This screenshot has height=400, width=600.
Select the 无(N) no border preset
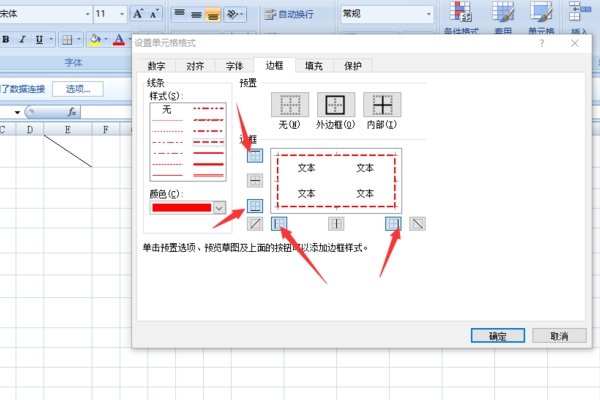(x=290, y=104)
